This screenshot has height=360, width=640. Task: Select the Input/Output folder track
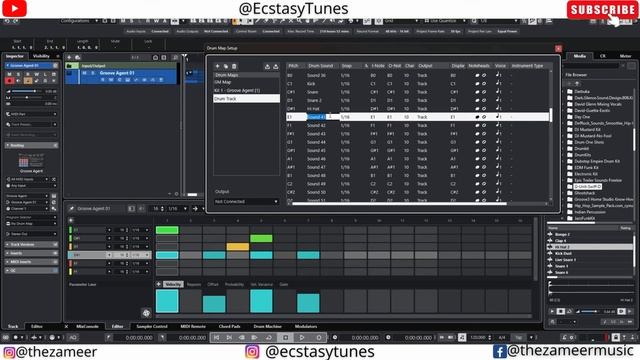(x=121, y=66)
